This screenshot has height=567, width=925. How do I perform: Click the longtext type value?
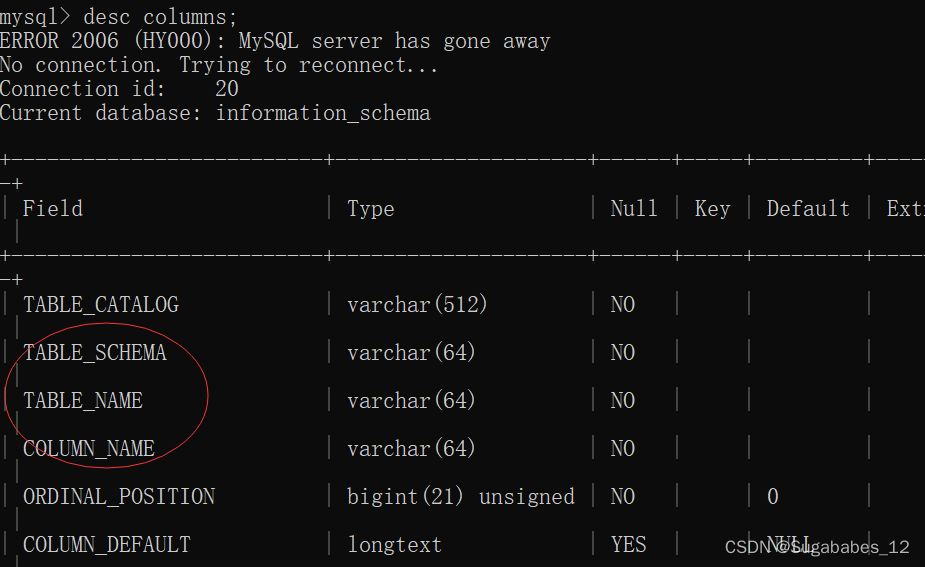(394, 545)
